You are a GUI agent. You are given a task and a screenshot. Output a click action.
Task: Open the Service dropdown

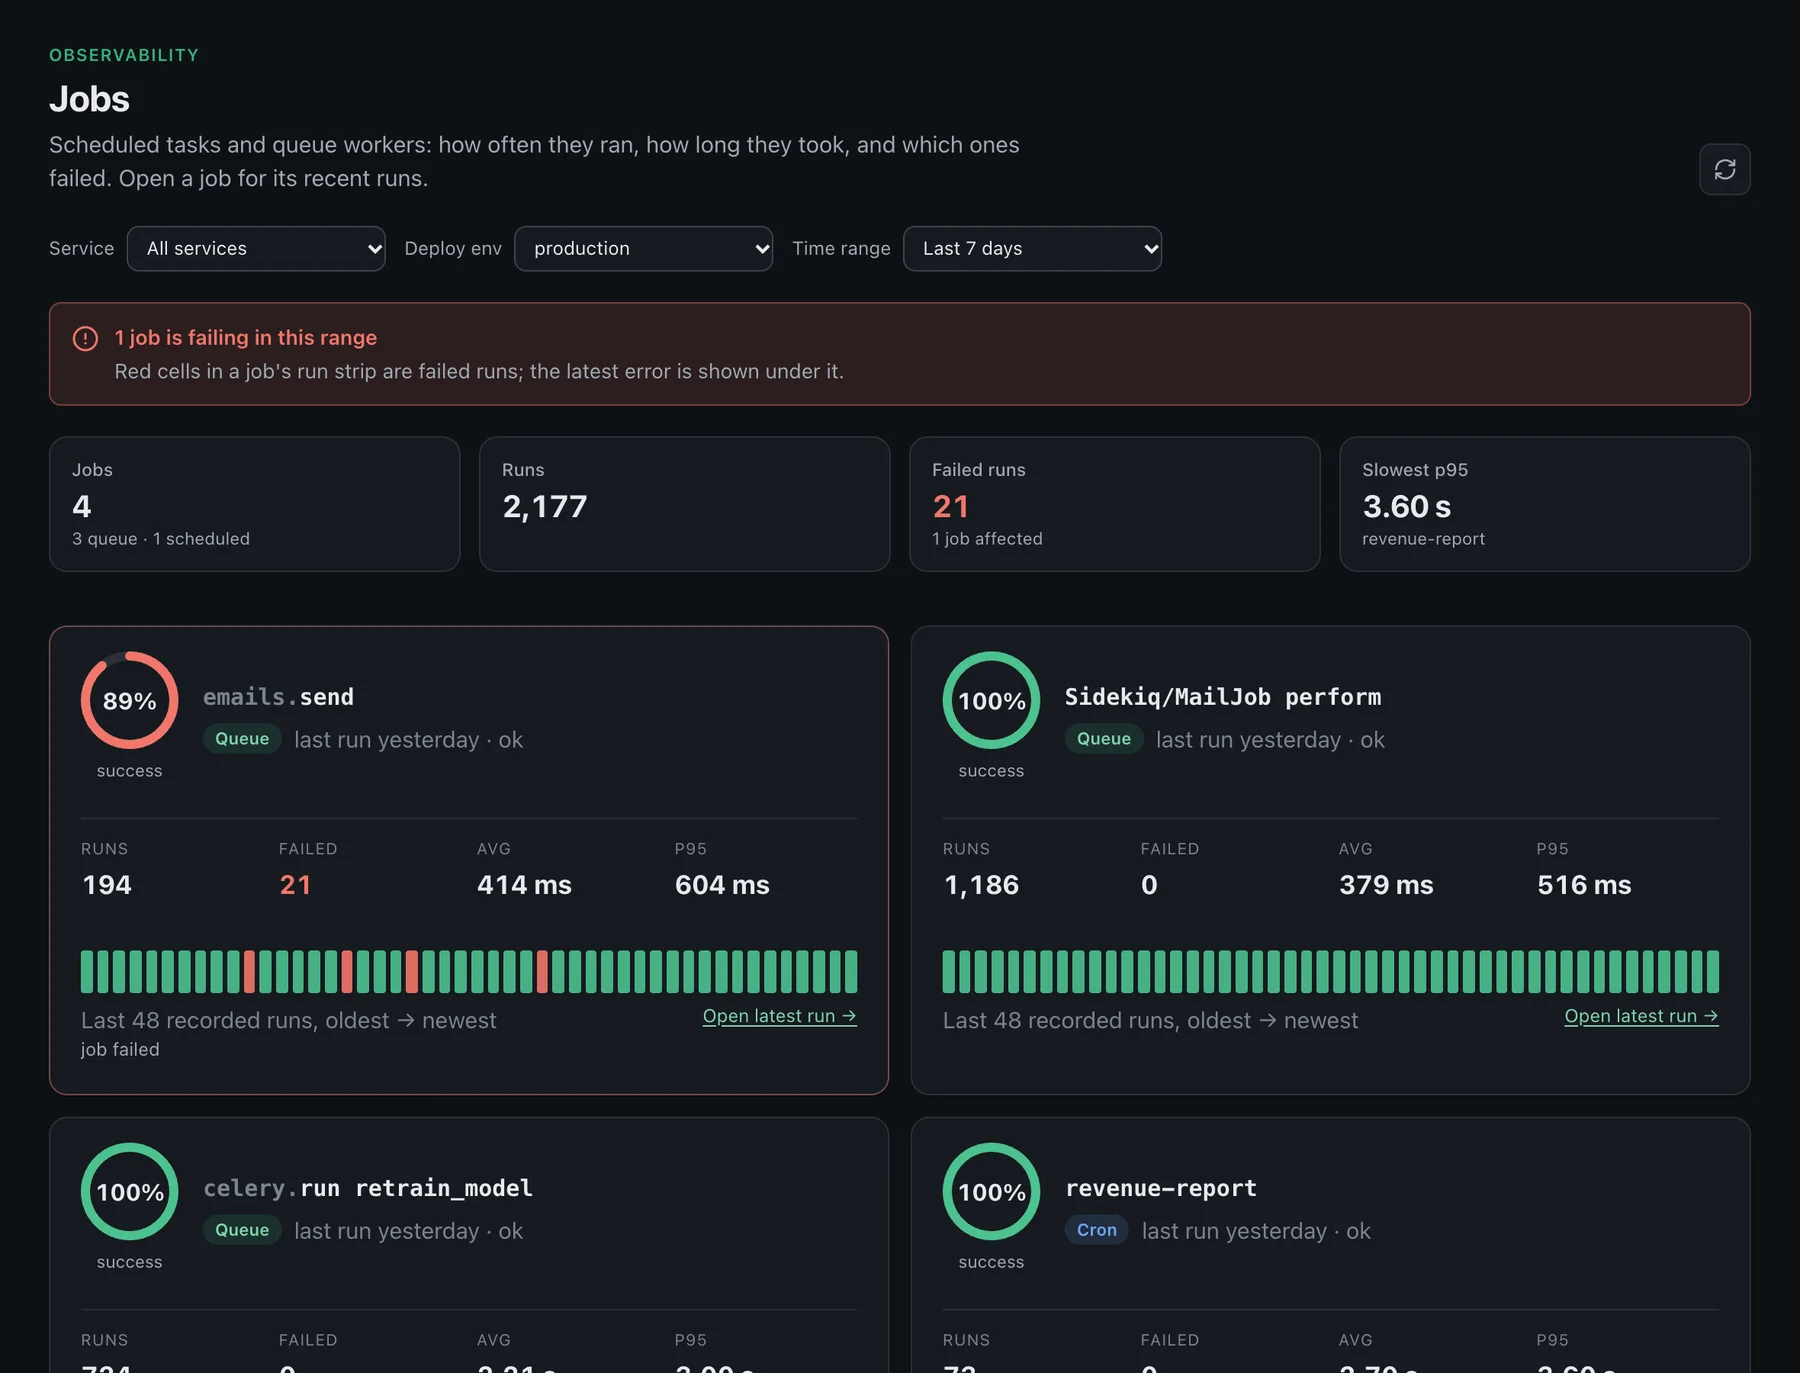point(256,248)
